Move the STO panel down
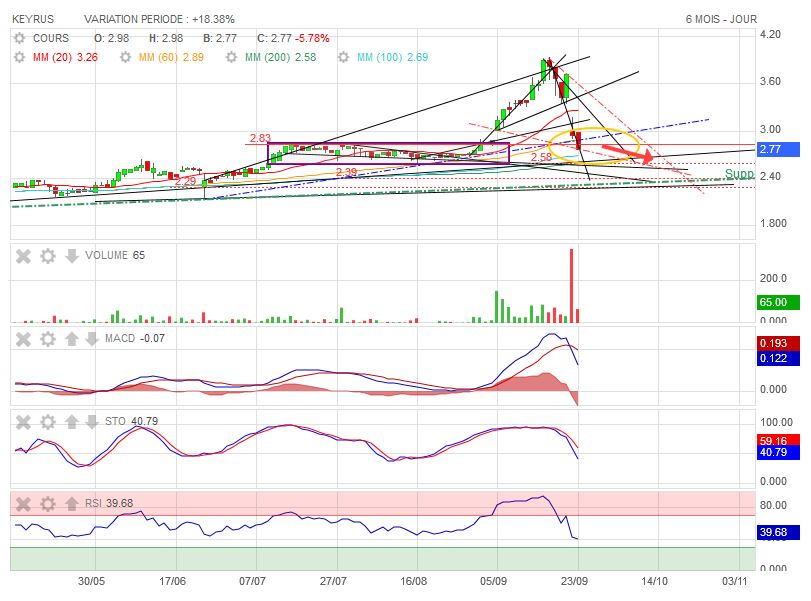 [92, 422]
